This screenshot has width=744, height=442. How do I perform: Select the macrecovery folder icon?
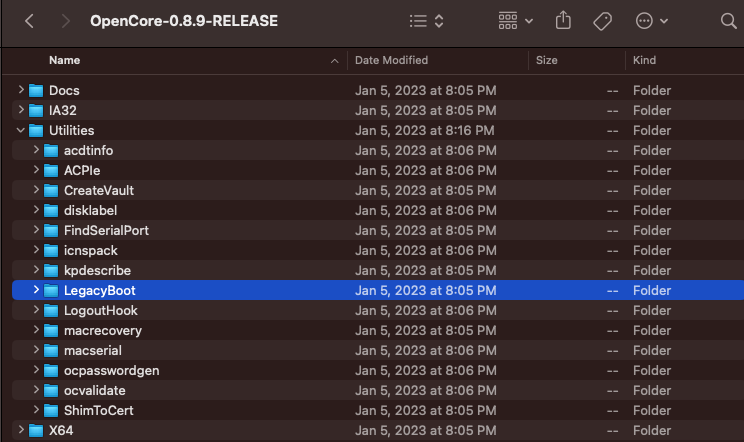pyautogui.click(x=51, y=331)
